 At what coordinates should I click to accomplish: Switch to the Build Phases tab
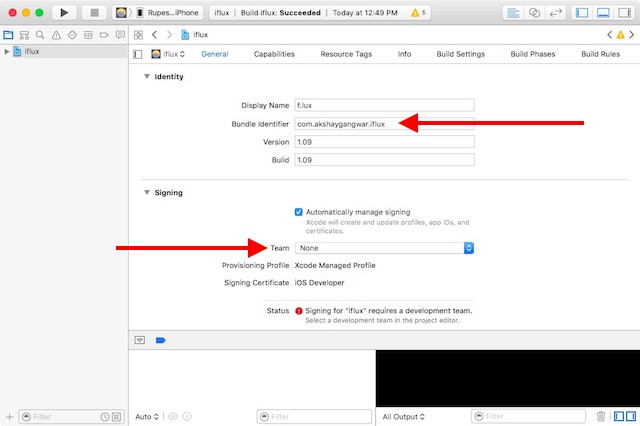pyautogui.click(x=533, y=54)
